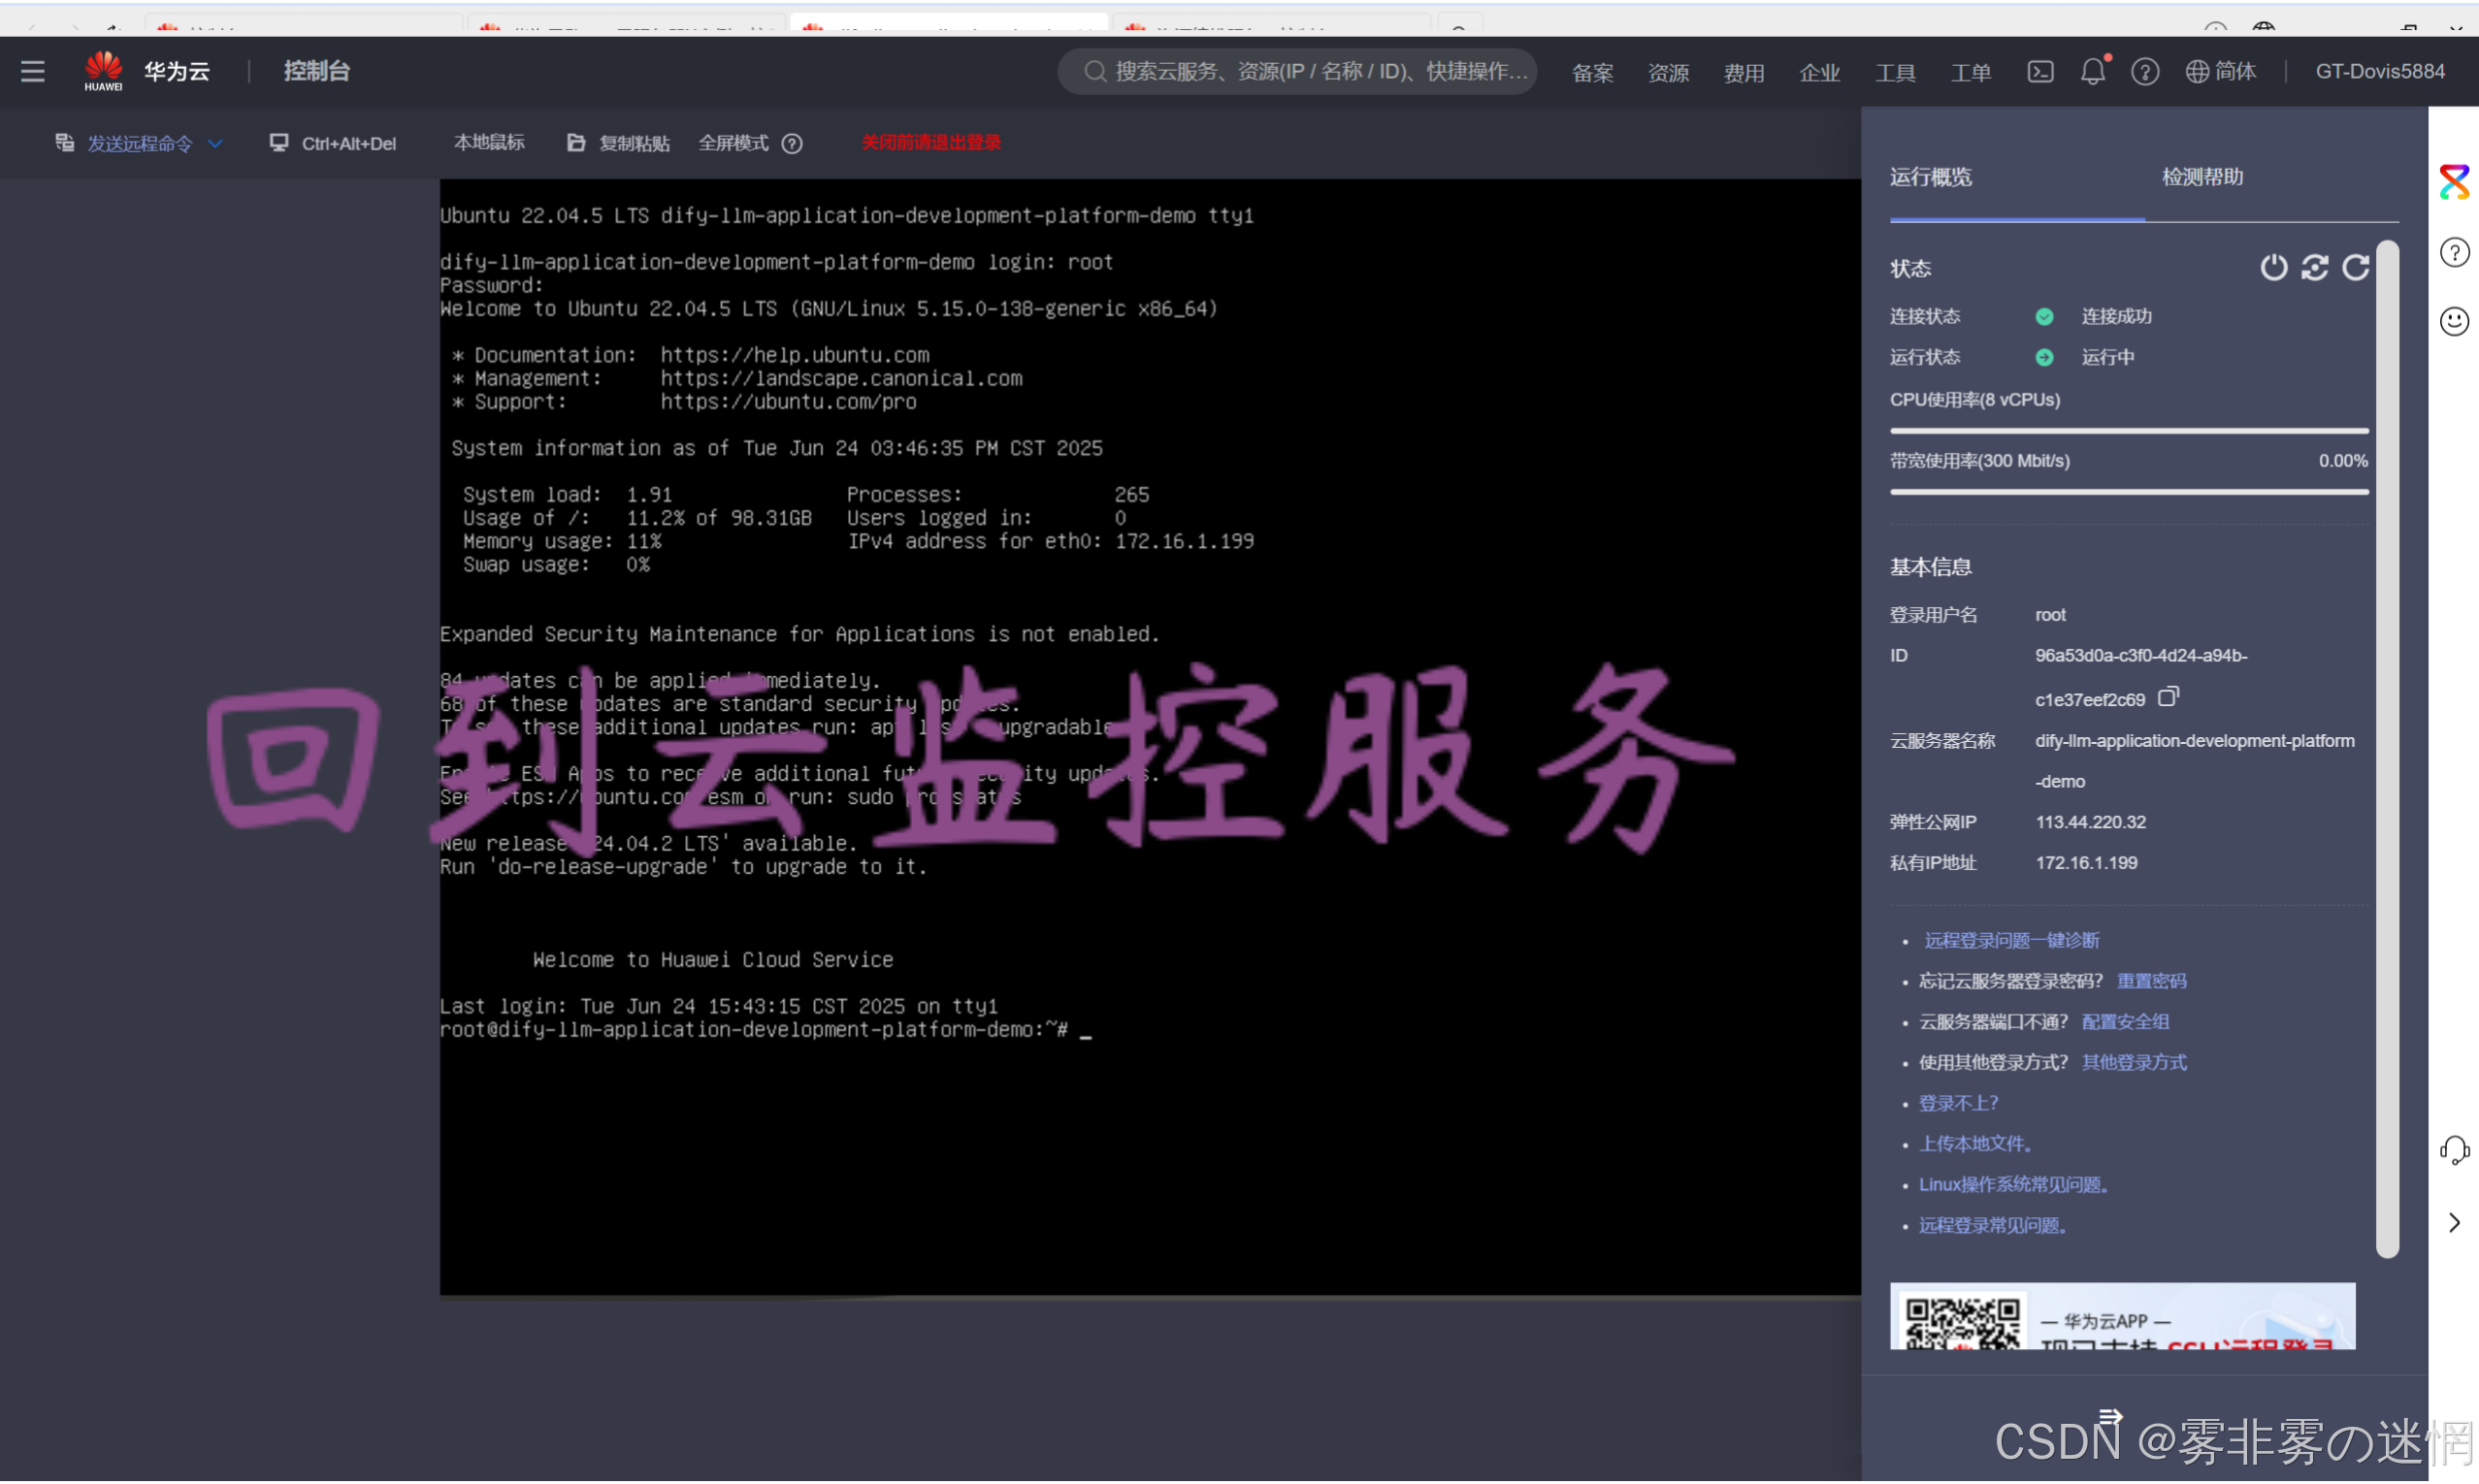Image resolution: width=2479 pixels, height=1484 pixels.
Task: Click the public IP 113.44.220.32
Action: coord(2090,823)
